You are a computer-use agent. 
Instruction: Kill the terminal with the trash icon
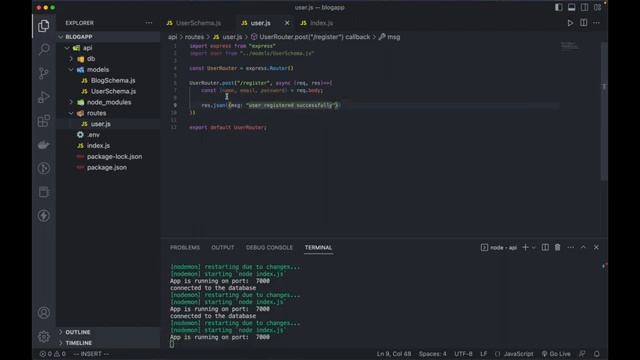click(558, 247)
